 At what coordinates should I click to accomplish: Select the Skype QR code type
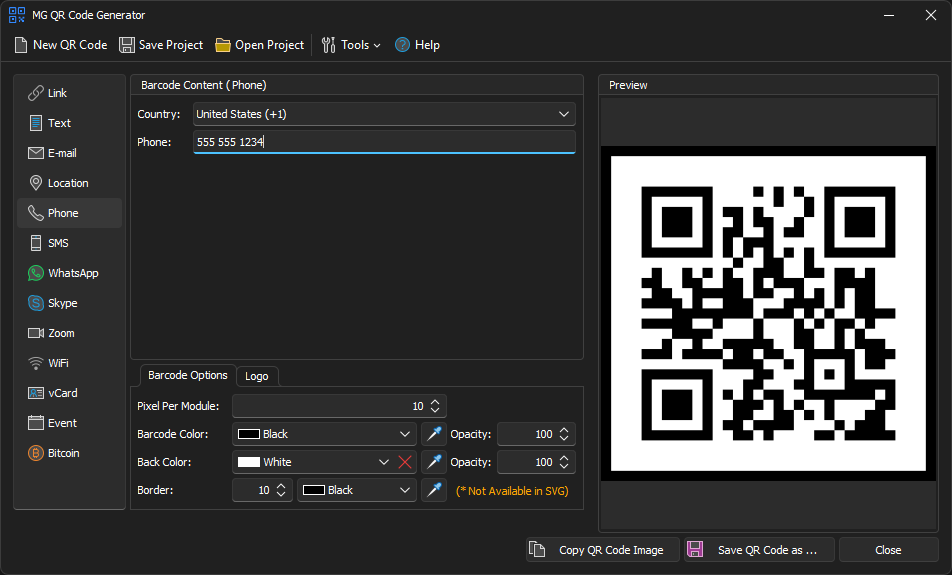[69, 303]
